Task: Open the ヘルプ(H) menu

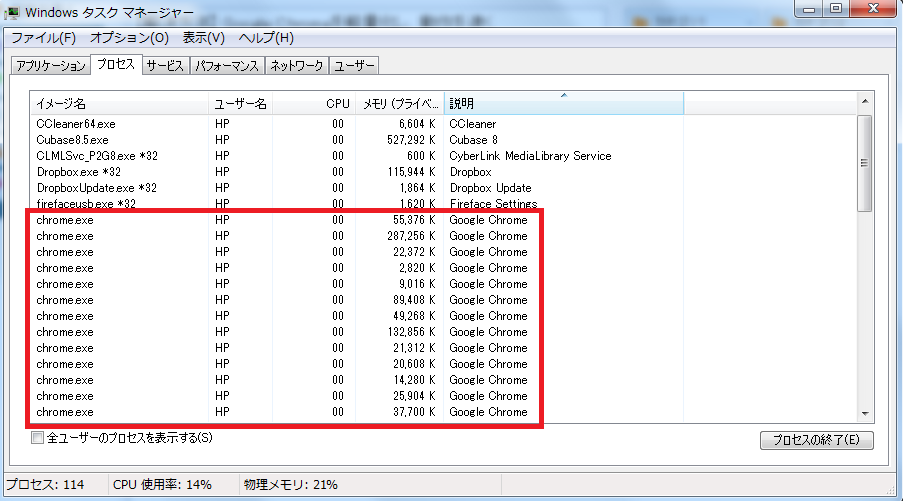Action: [266, 38]
